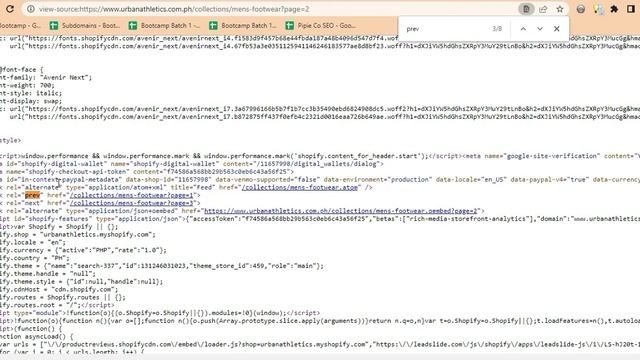The height and width of the screenshot is (360, 640).
Task: Click the 'function asyncLoad()' line
Action: [37, 336]
